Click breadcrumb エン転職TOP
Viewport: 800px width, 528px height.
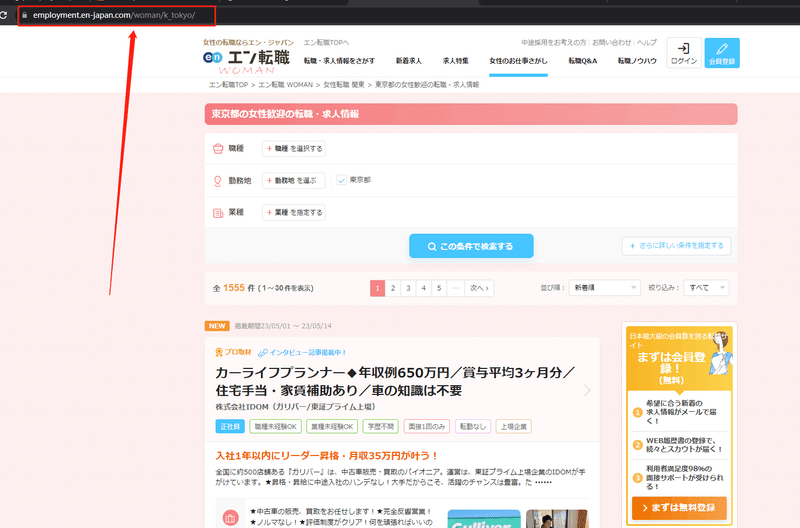coord(228,85)
